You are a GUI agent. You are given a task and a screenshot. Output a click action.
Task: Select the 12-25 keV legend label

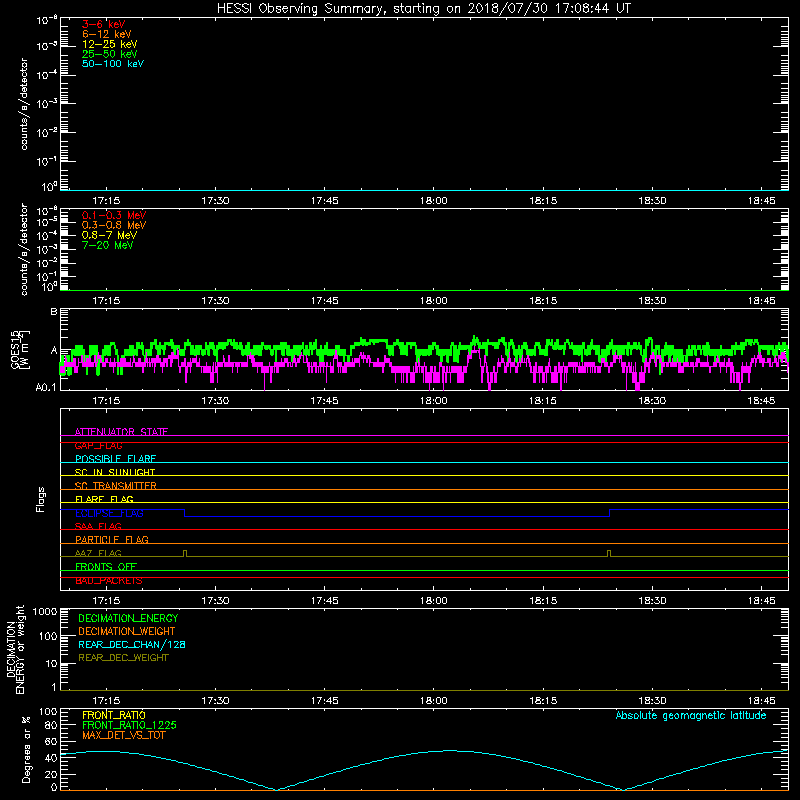pyautogui.click(x=109, y=44)
